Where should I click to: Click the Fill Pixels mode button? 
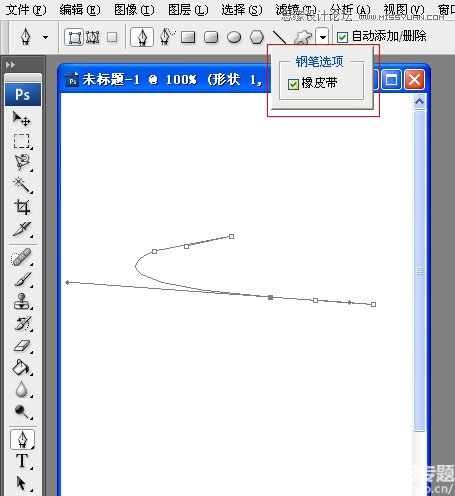[x=112, y=37]
